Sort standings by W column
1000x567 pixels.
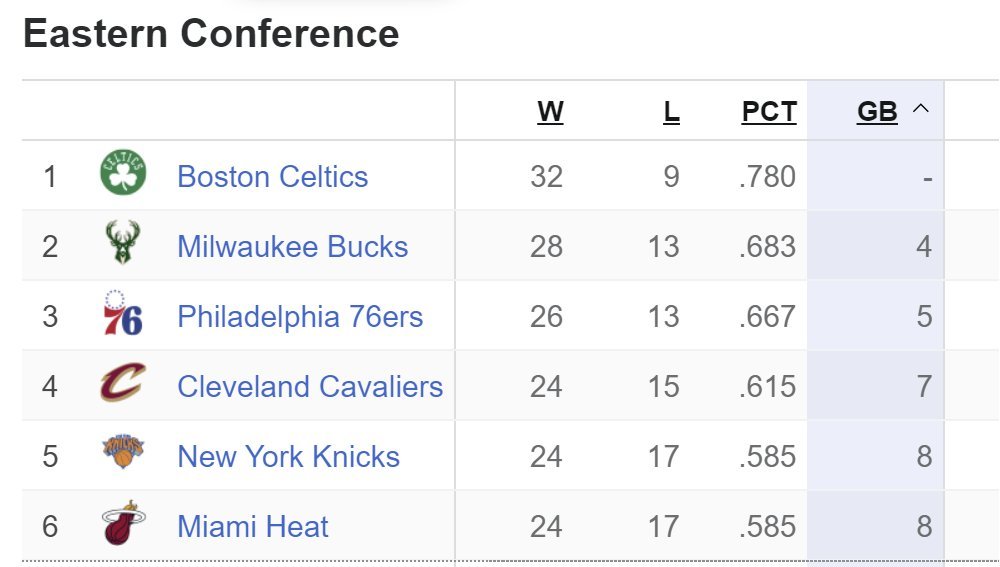click(x=550, y=112)
